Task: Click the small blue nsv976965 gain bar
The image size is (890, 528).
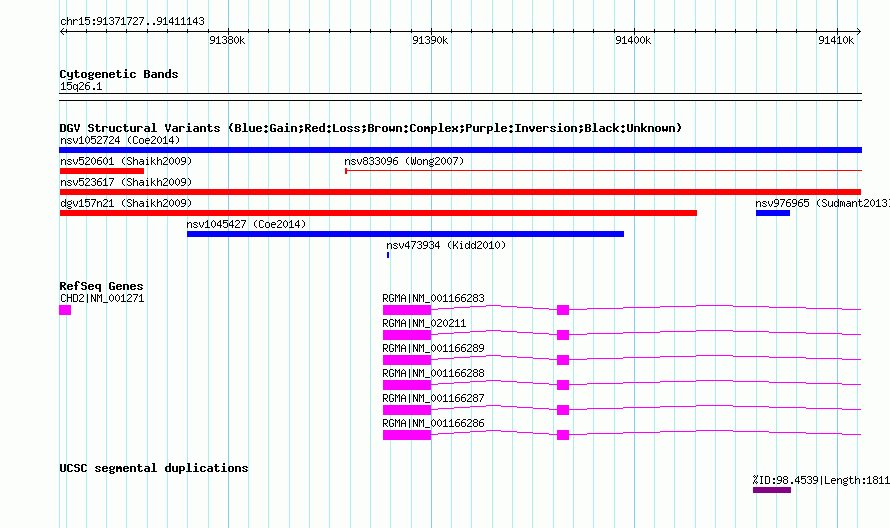Action: click(773, 213)
